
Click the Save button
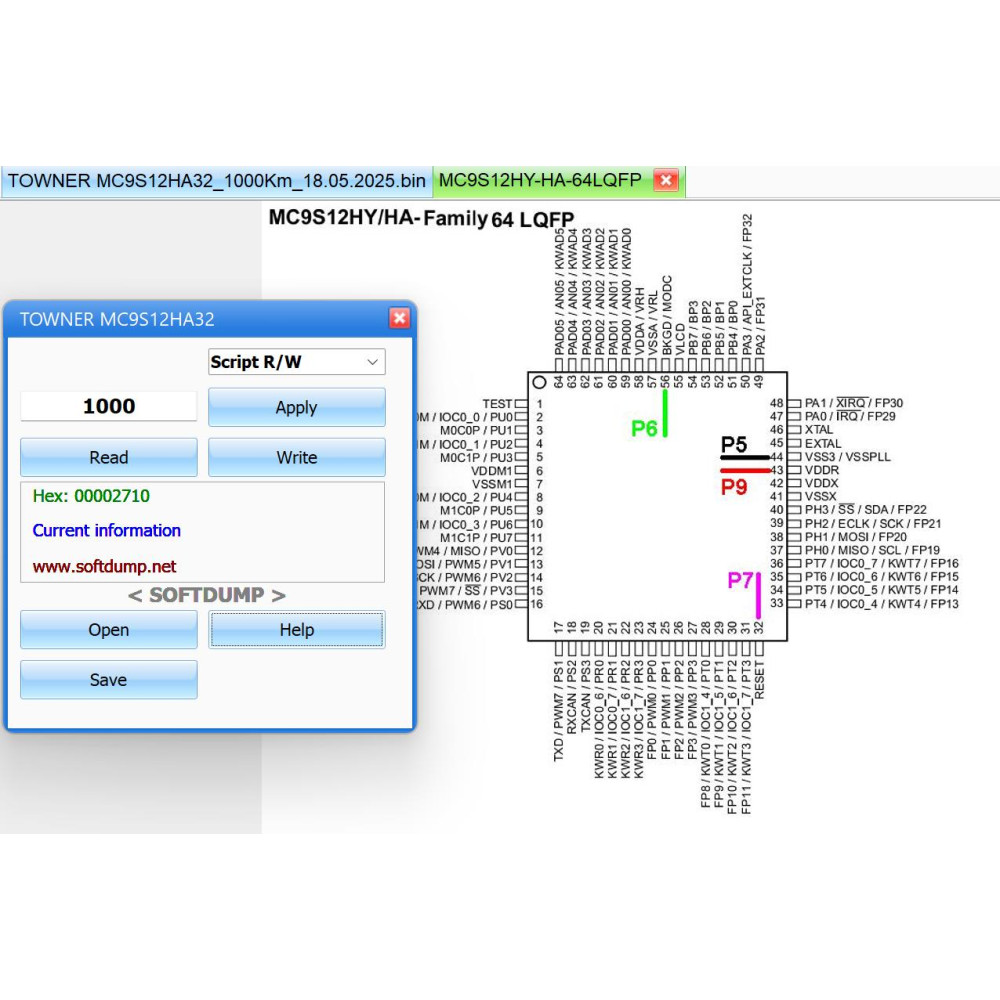[x=108, y=679]
